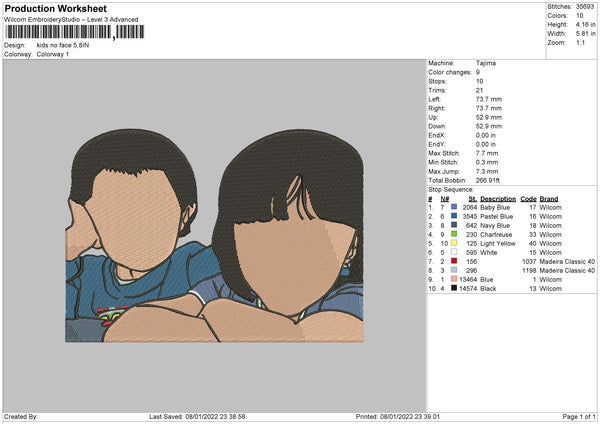This screenshot has width=600, height=424.
Task: Click the Colors value '10' in header
Action: (579, 16)
